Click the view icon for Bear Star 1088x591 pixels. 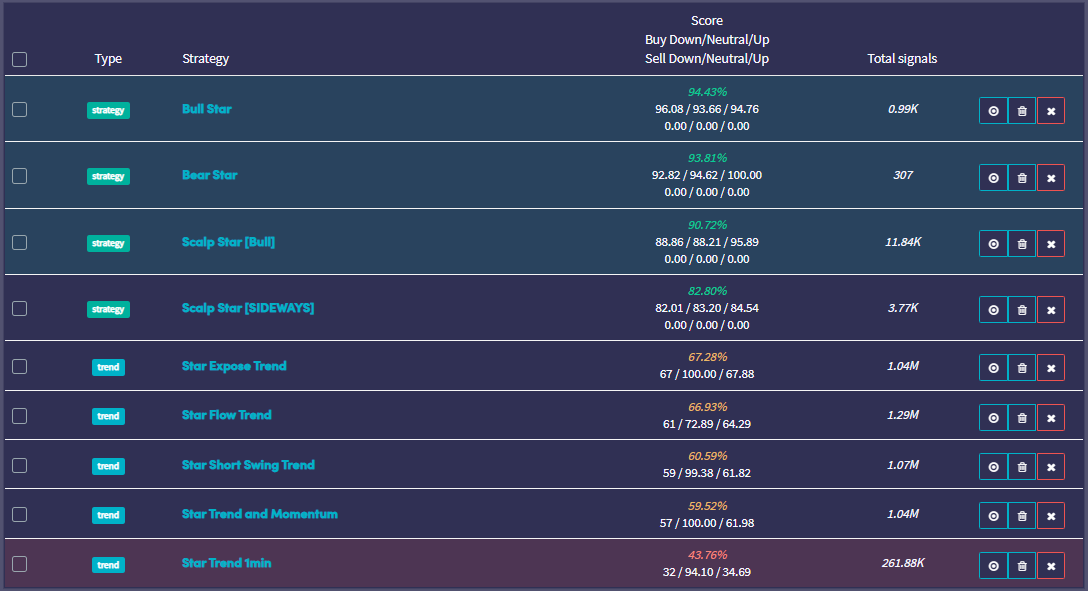coord(993,178)
